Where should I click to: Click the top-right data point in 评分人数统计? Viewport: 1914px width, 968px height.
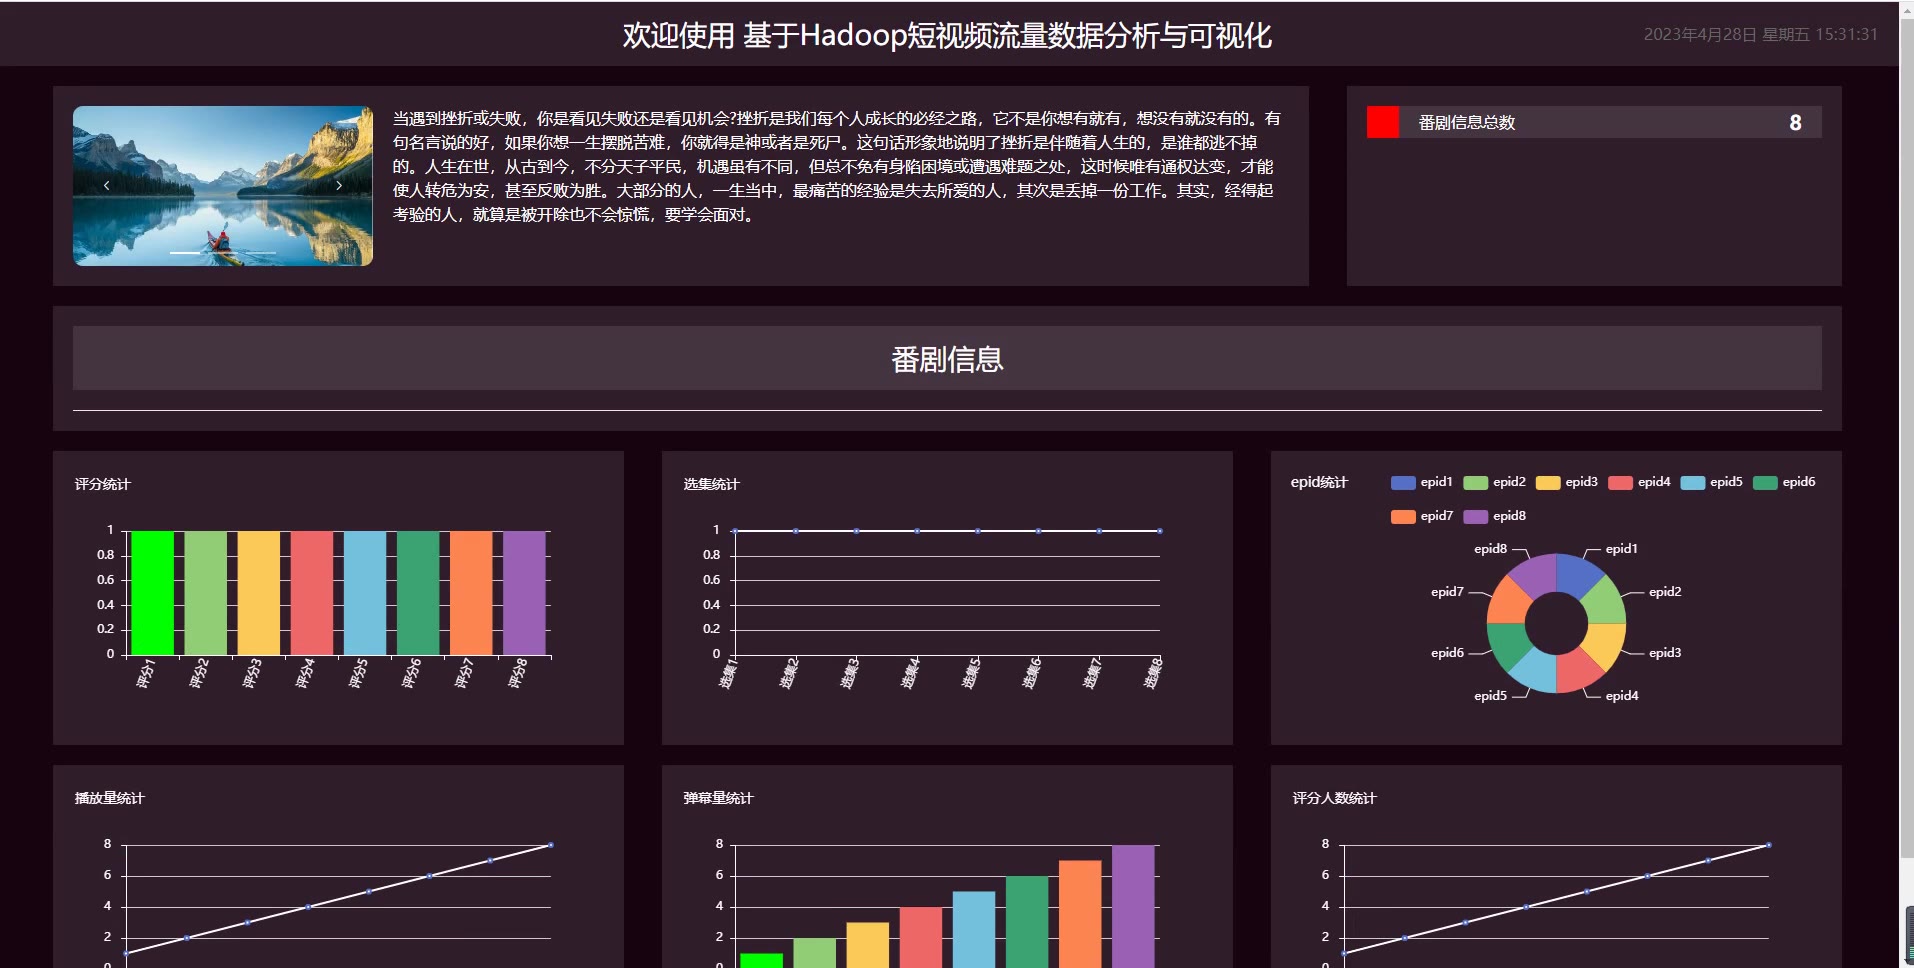[x=1769, y=845]
